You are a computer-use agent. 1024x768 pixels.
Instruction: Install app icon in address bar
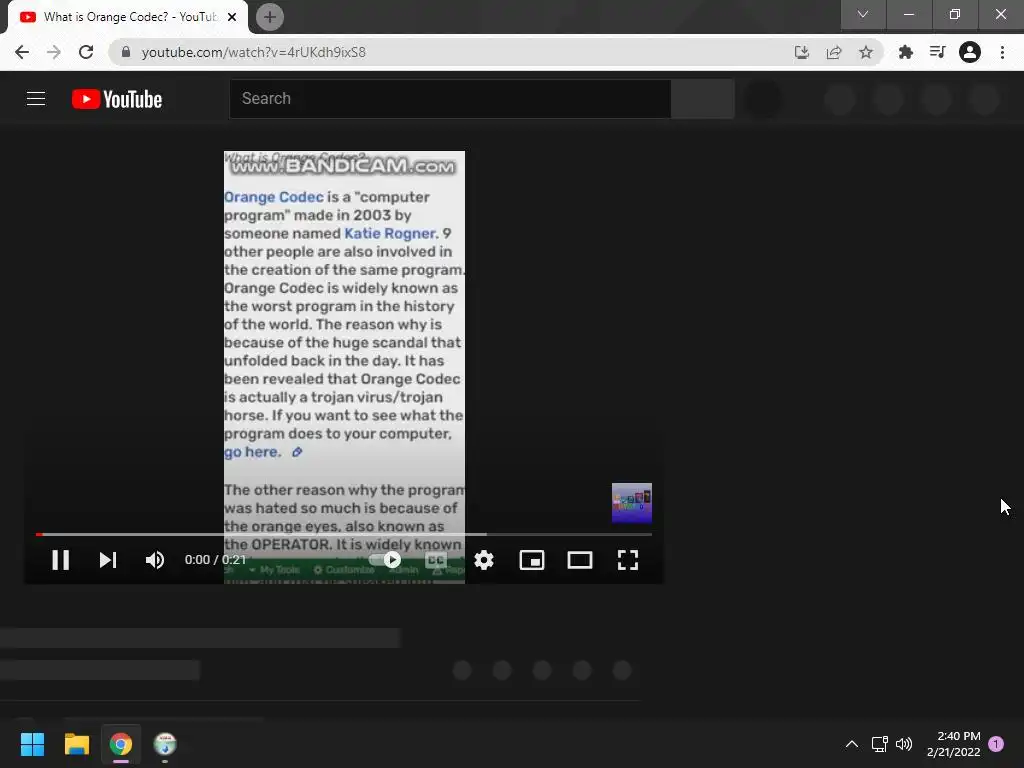[x=802, y=52]
